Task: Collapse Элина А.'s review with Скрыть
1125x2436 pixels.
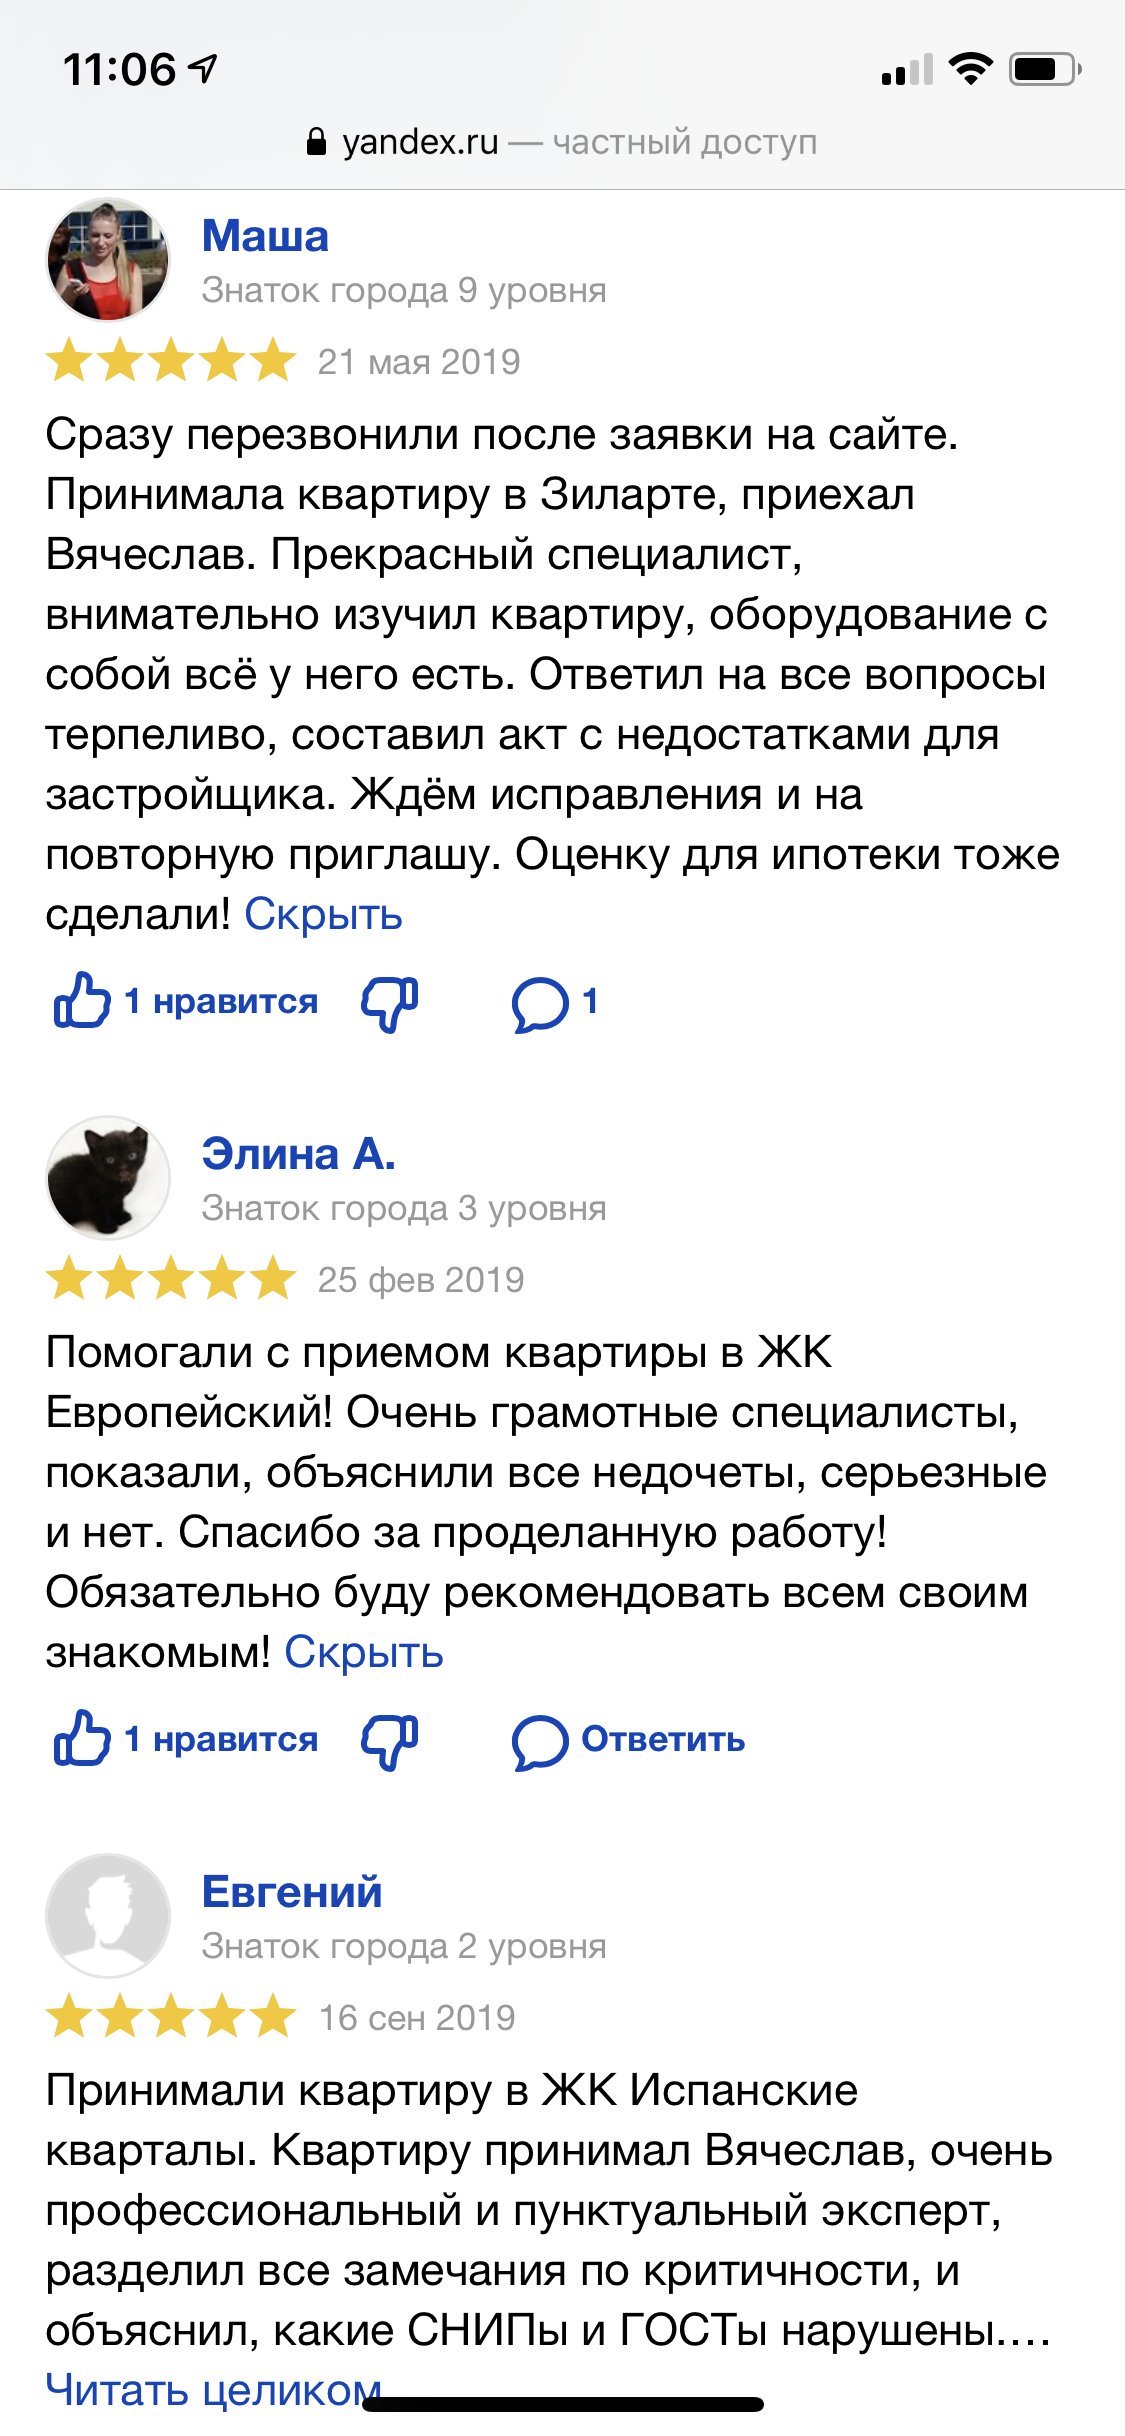Action: click(364, 1652)
